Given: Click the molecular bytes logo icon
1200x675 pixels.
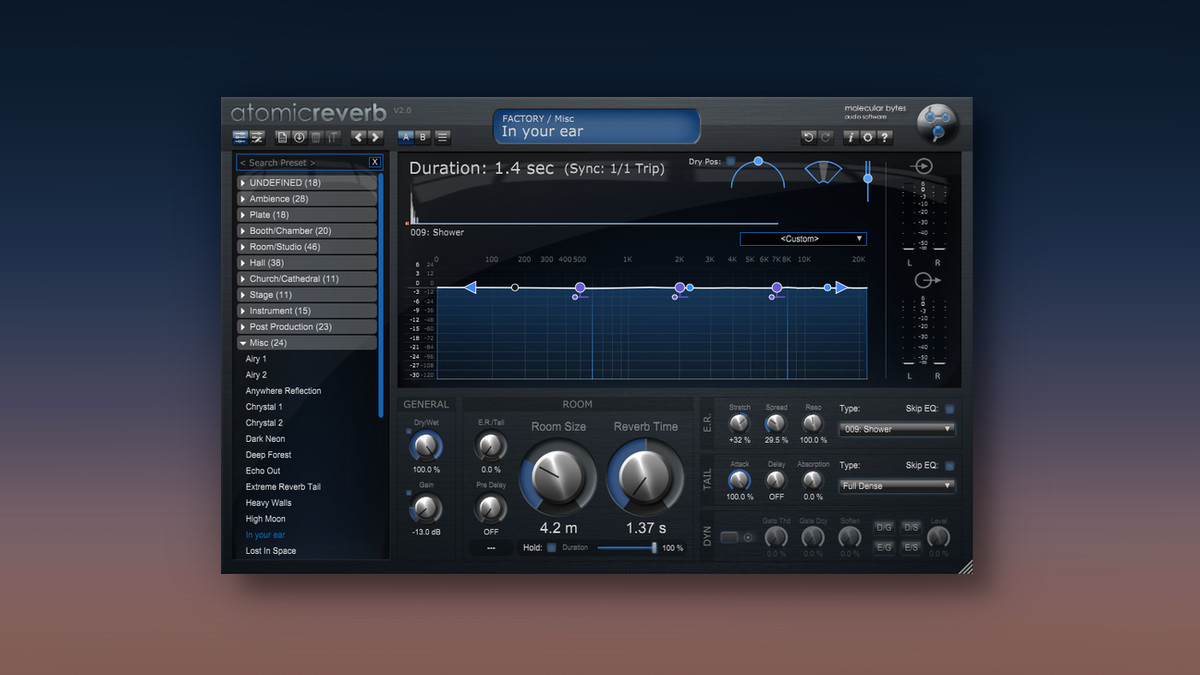Looking at the screenshot, I should point(937,124).
